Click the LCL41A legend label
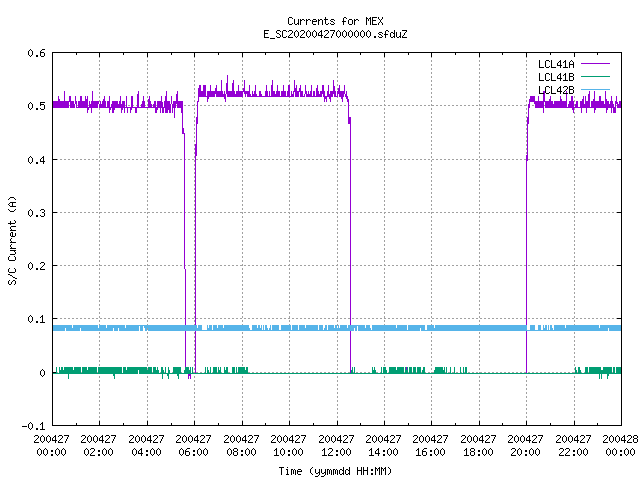The height and width of the screenshot is (480, 640). coord(556,64)
